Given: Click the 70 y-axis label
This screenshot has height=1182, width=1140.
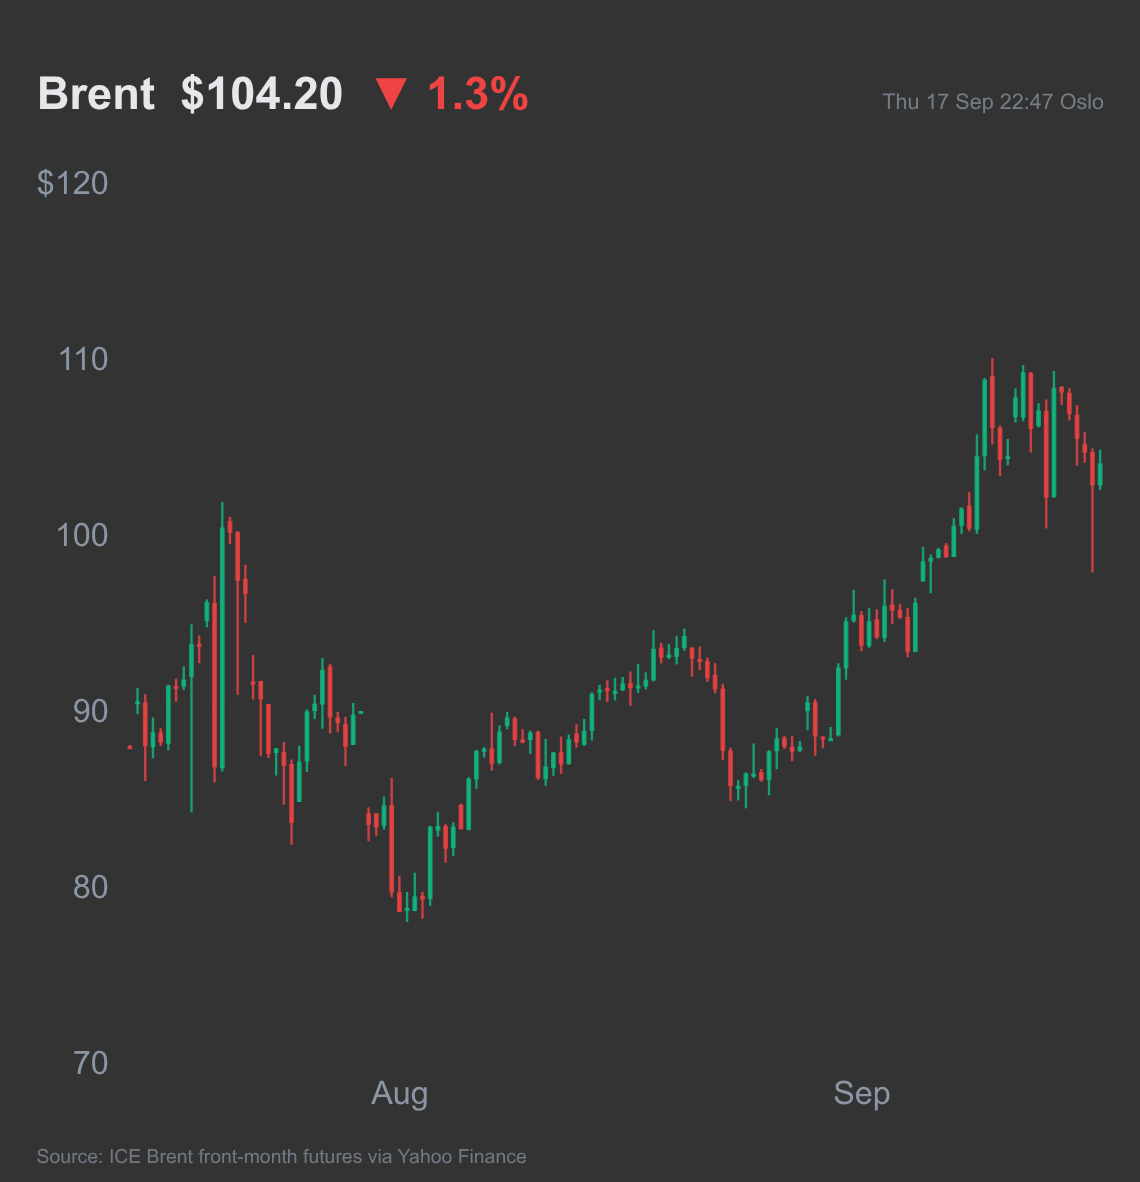Looking at the screenshot, I should pos(90,1064).
